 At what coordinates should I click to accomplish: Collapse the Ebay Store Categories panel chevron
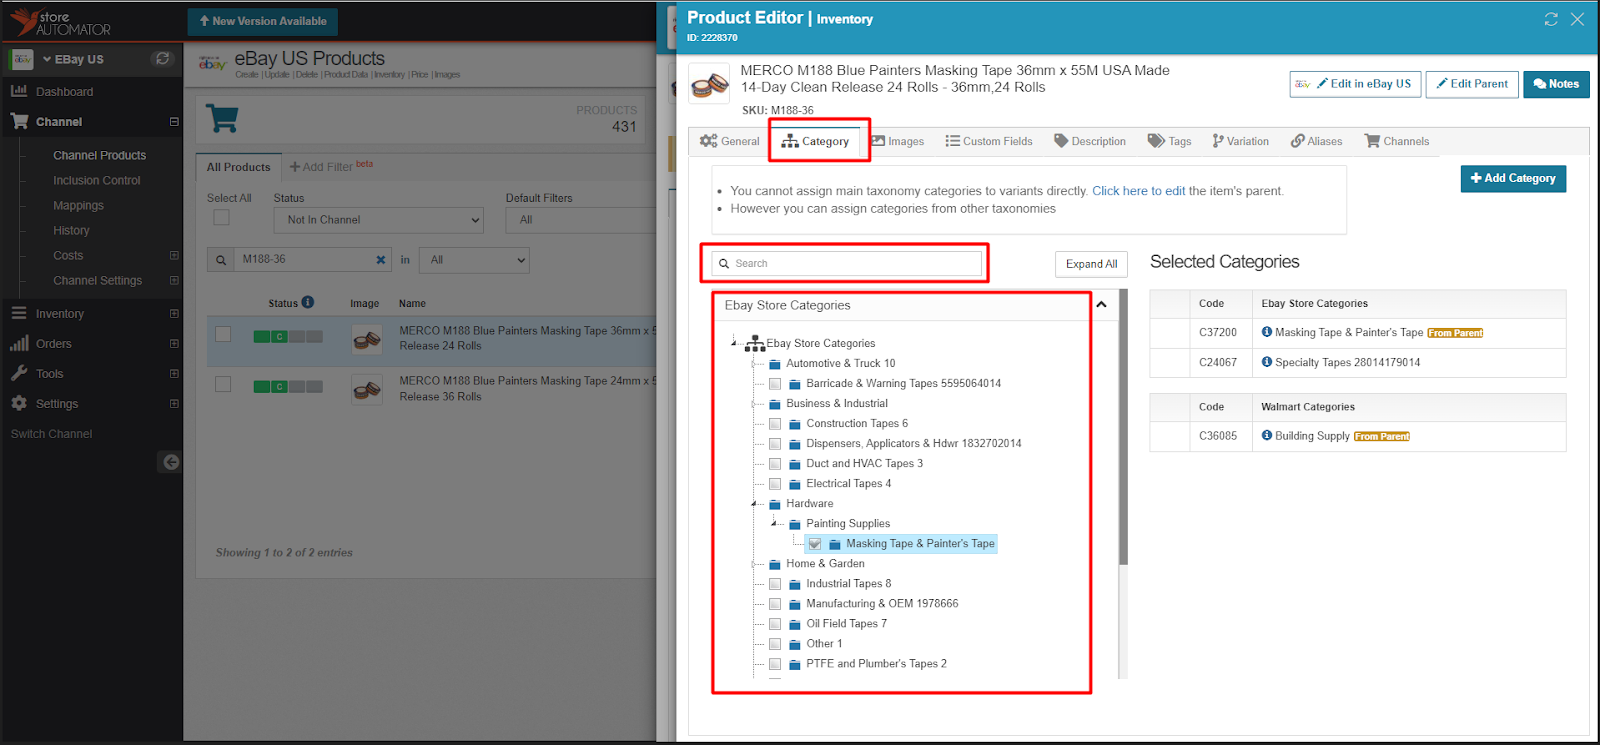coord(1101,304)
